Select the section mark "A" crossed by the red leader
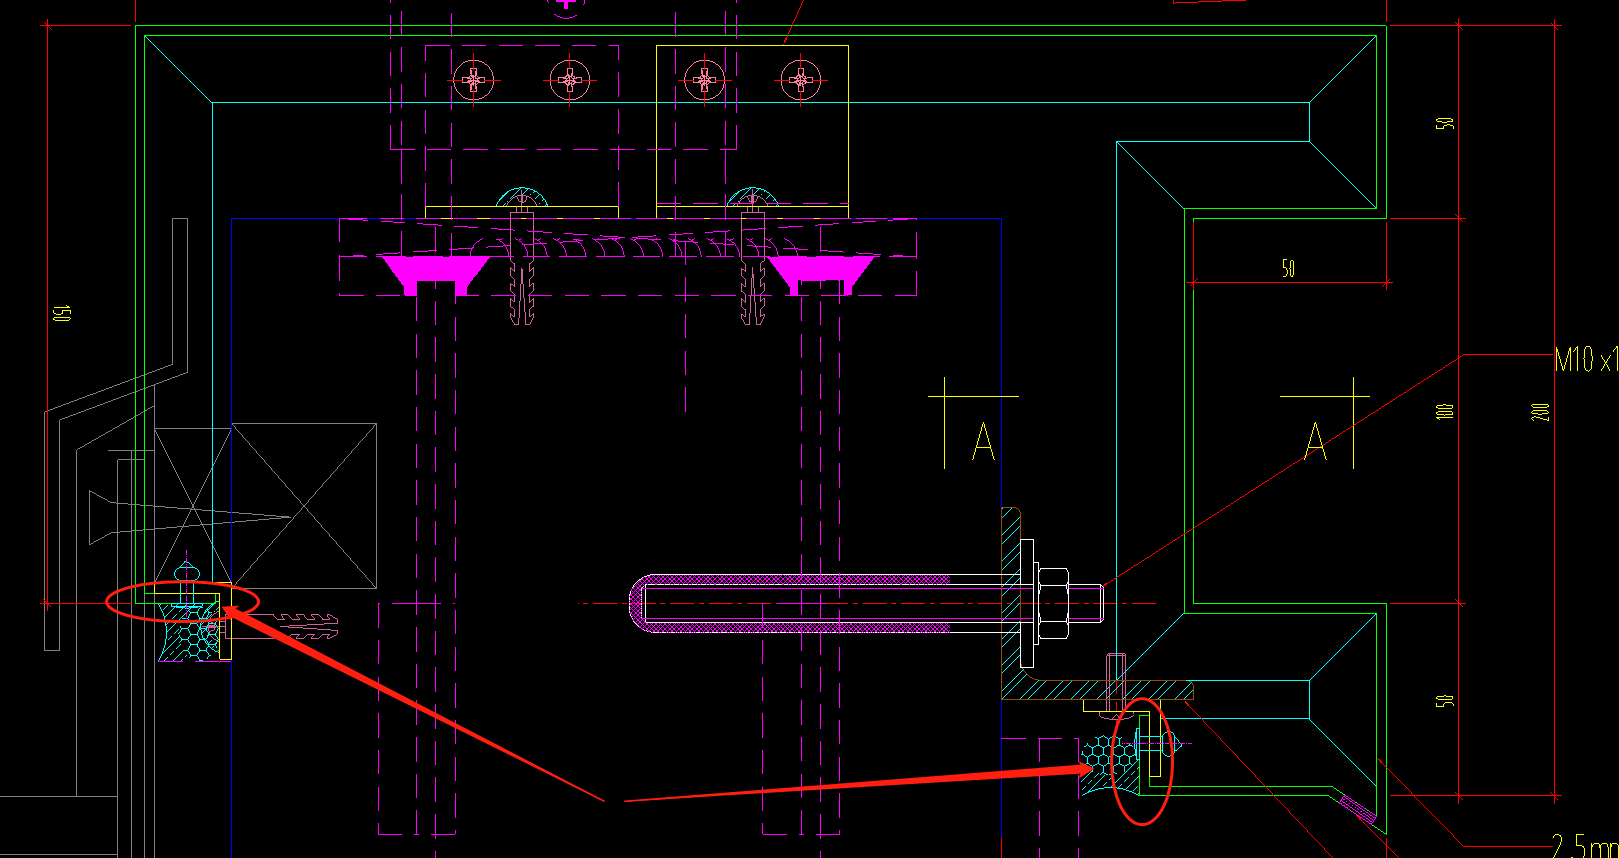 click(1316, 441)
